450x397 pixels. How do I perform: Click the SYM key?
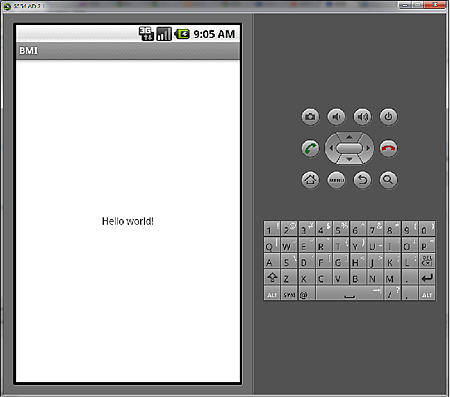click(289, 293)
